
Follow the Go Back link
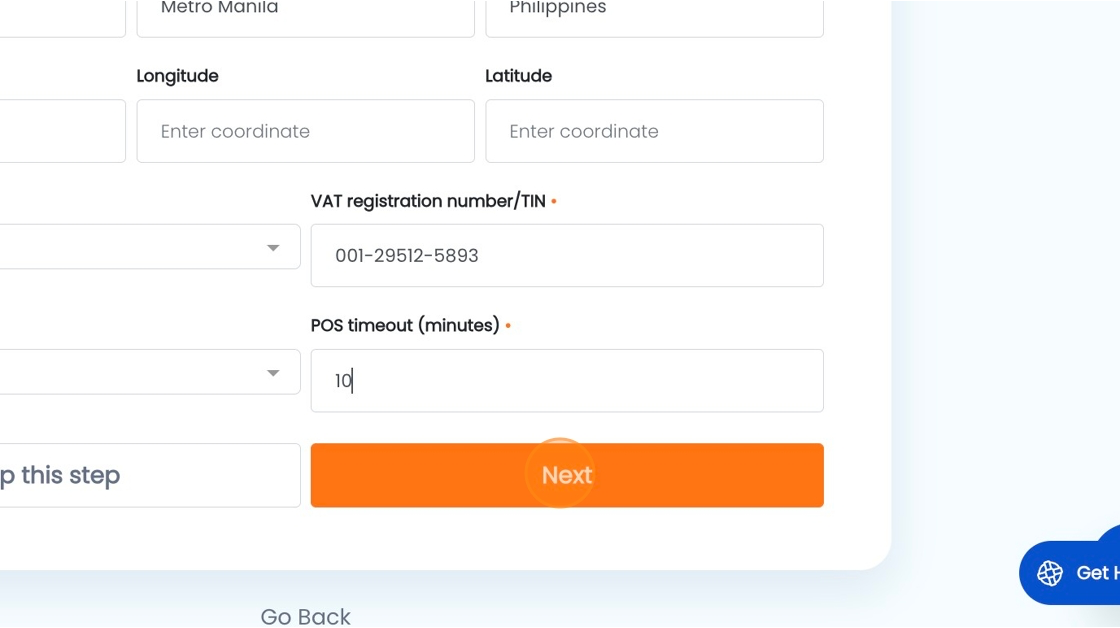coord(306,616)
